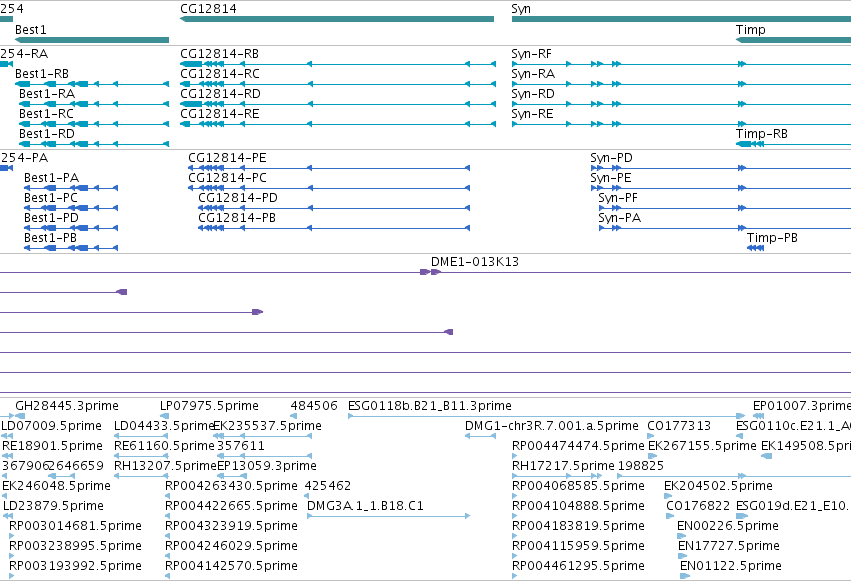851x581 pixels.
Task: Select the Syn-RF transcript
Action: pos(681,64)
